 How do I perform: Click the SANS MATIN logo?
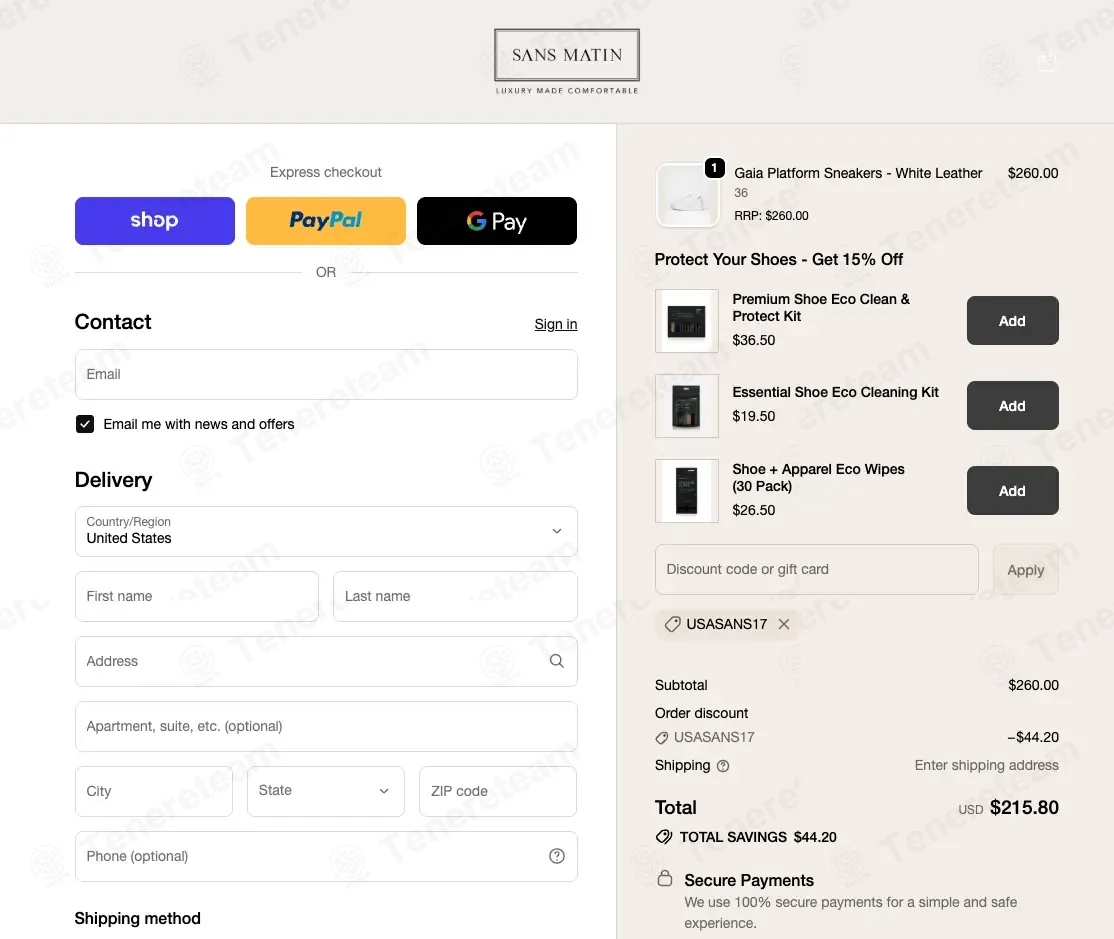[567, 62]
